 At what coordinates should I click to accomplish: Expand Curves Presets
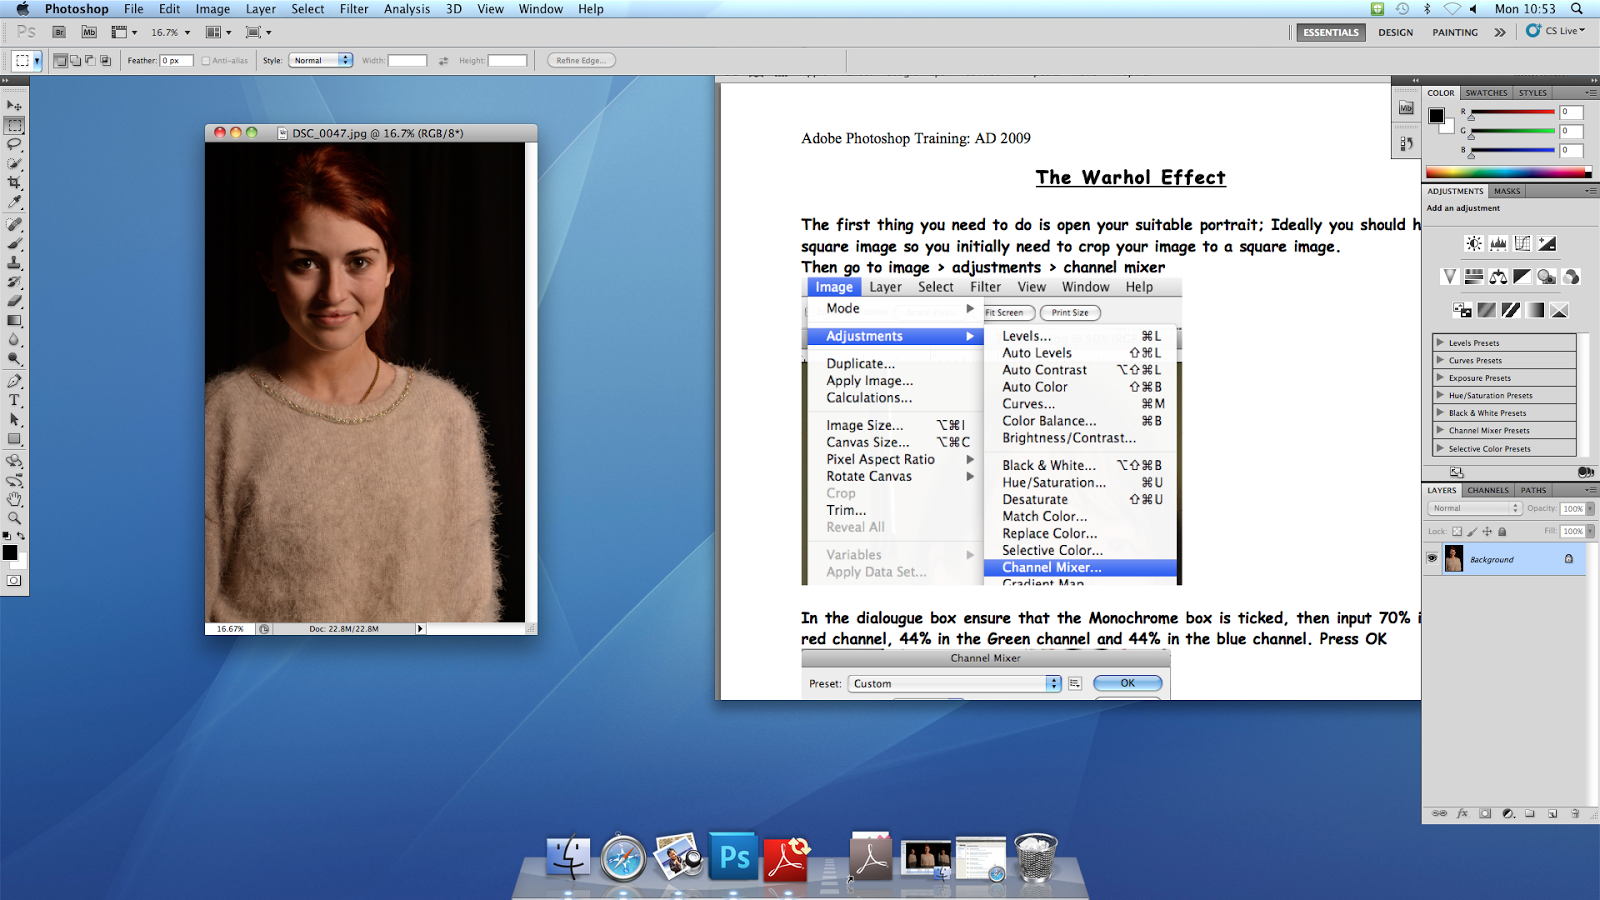[x=1440, y=360]
